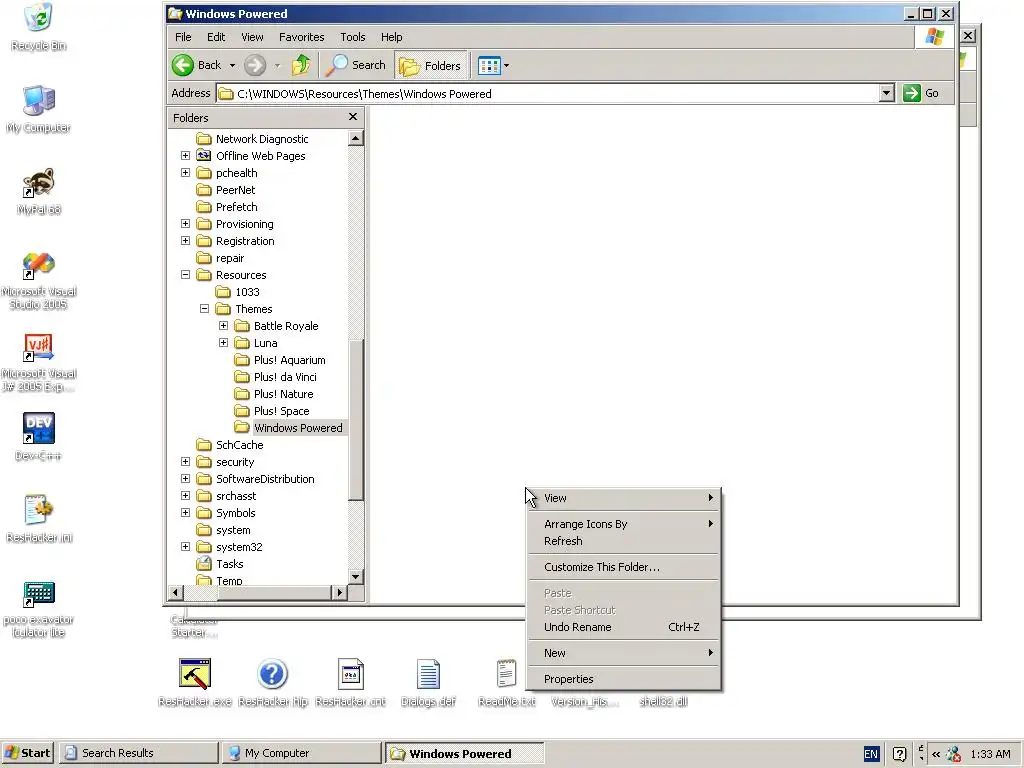Screen dimensions: 1024x768
Task: Expand the SoftwareDistribution folder
Action: (185, 478)
